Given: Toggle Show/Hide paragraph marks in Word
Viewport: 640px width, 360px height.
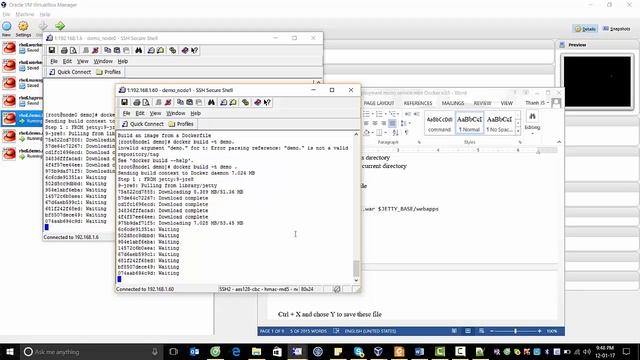Looking at the screenshot, I should (x=407, y=133).
